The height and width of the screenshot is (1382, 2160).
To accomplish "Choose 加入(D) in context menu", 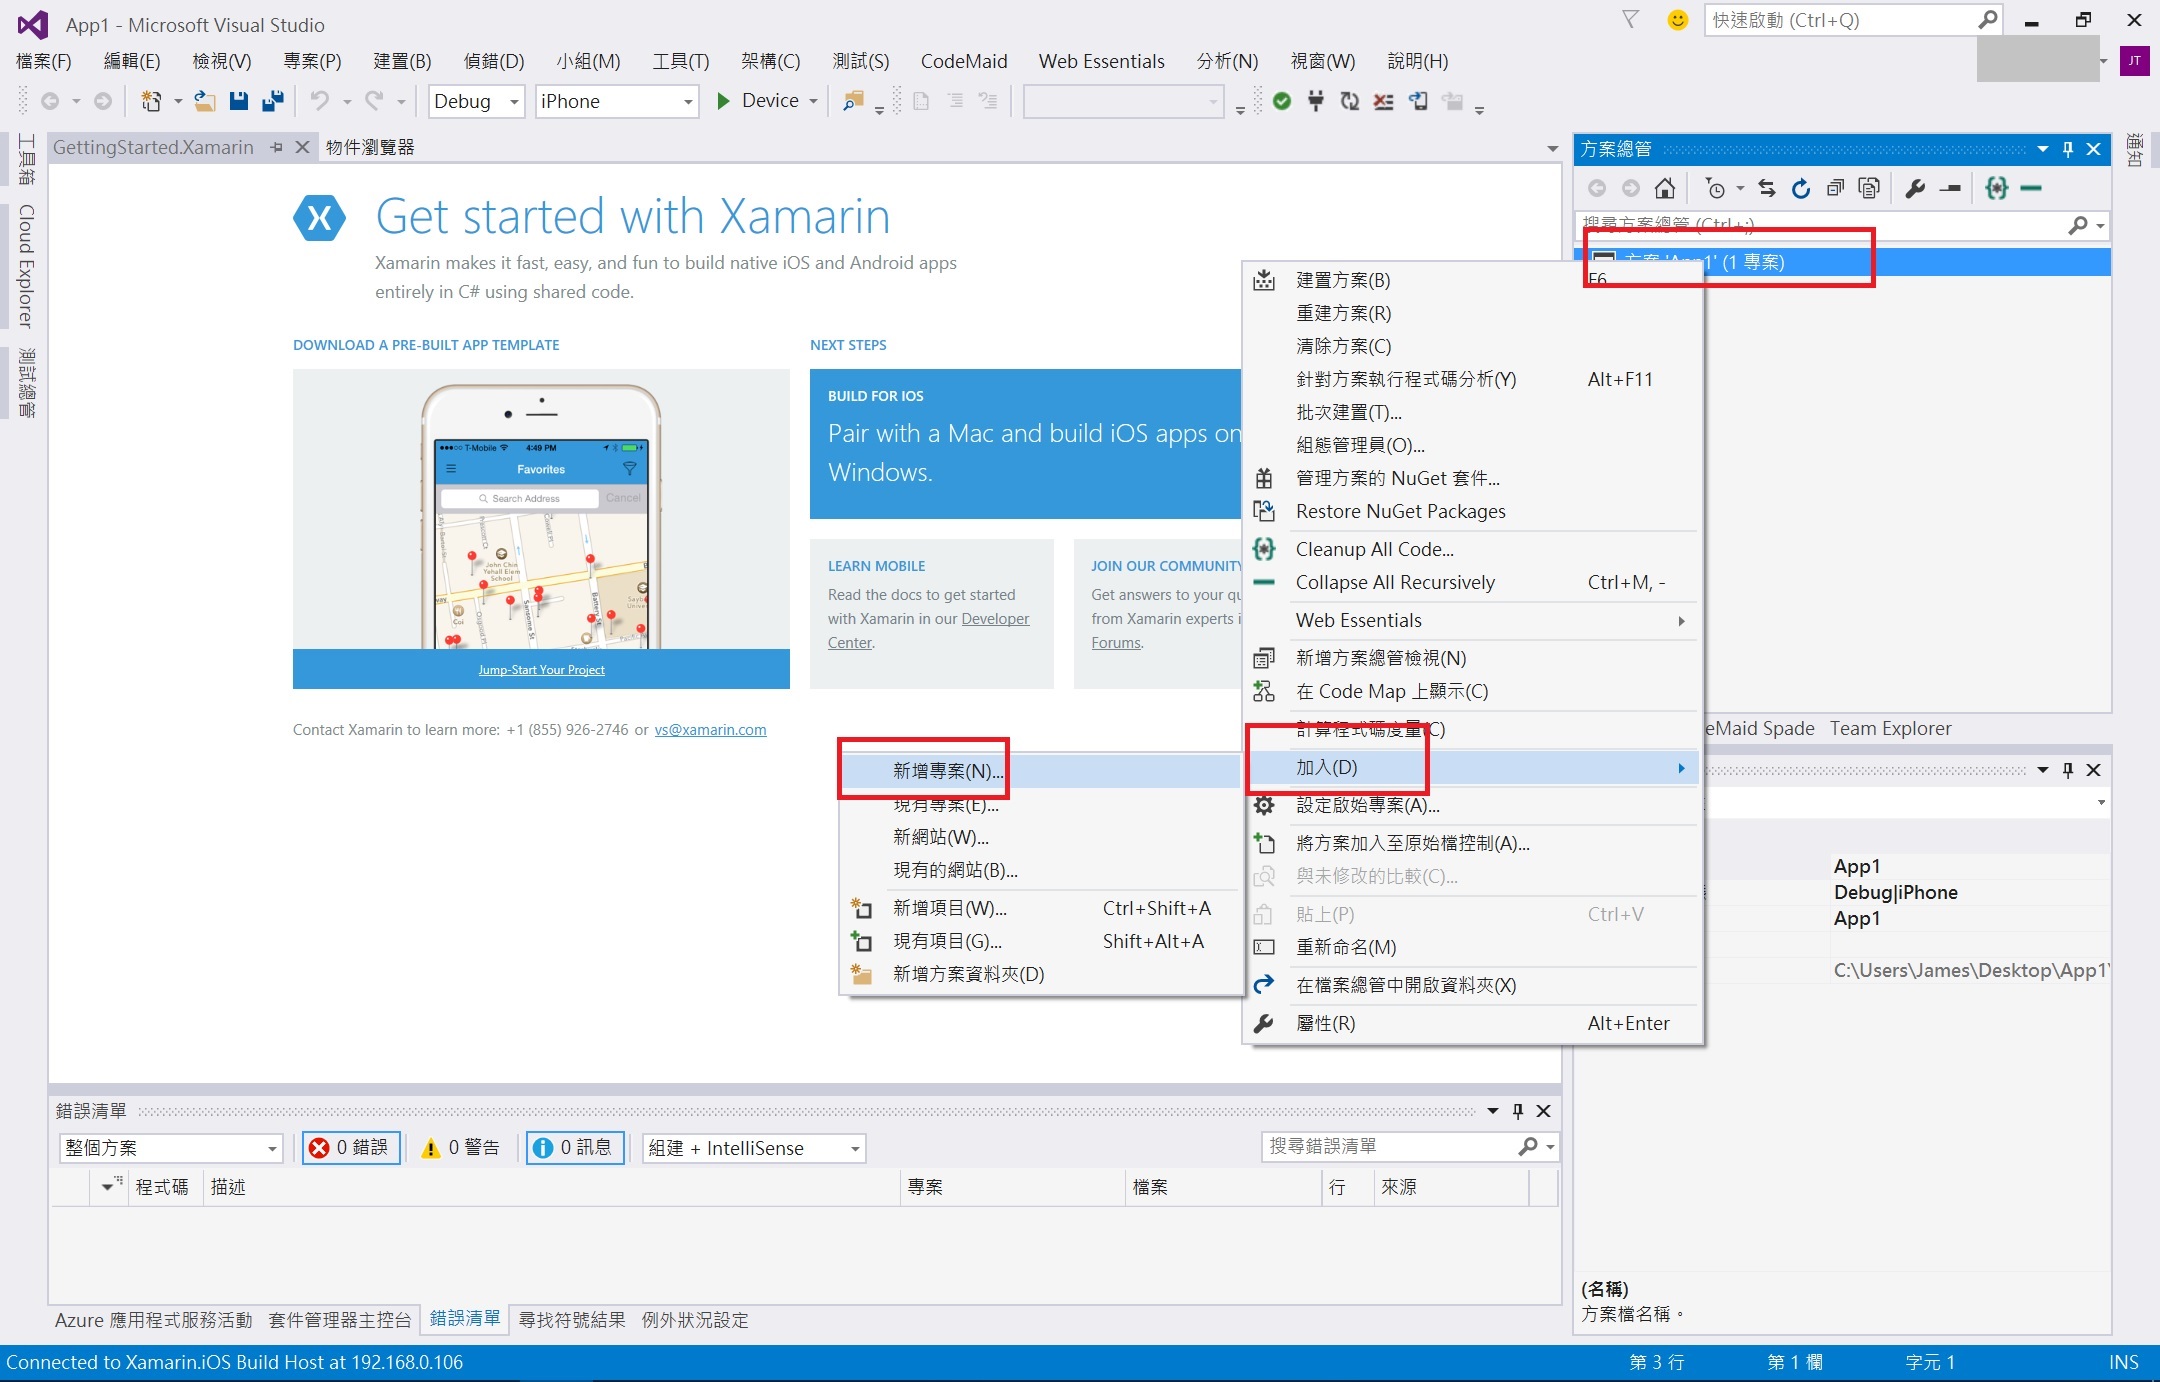I will [x=1472, y=767].
